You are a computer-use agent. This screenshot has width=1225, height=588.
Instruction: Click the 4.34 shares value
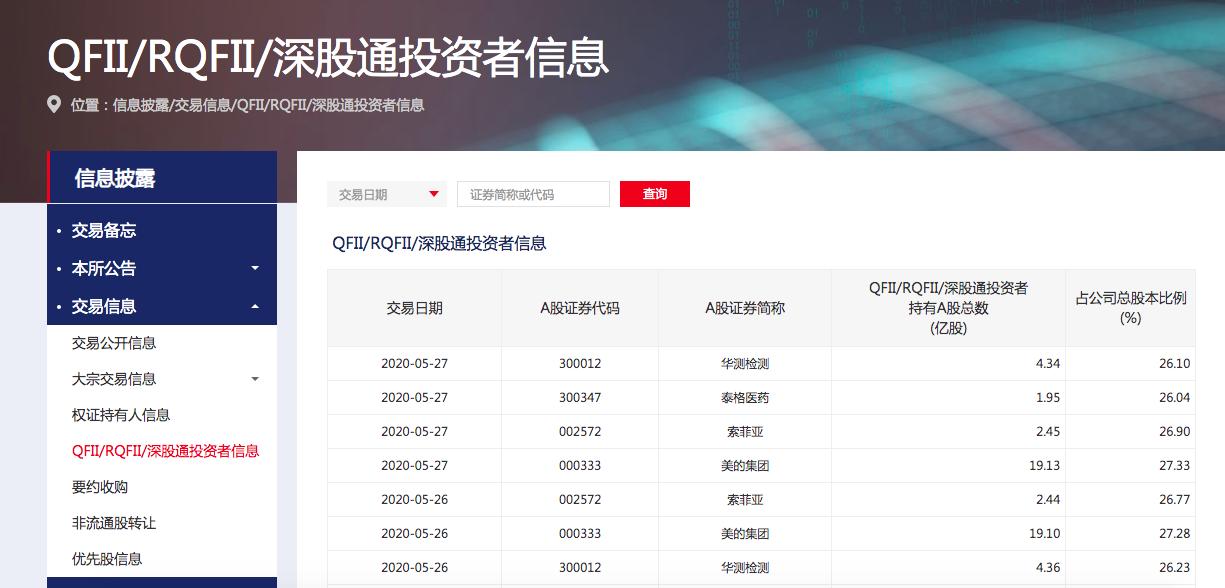(x=1047, y=364)
